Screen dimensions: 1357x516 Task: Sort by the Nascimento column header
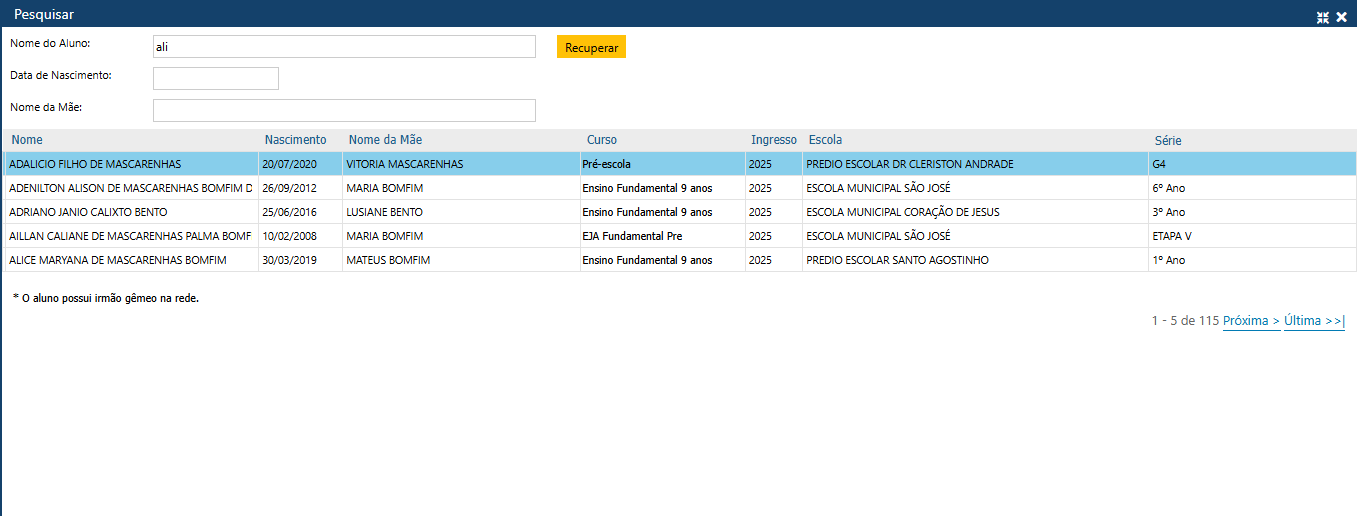point(295,140)
